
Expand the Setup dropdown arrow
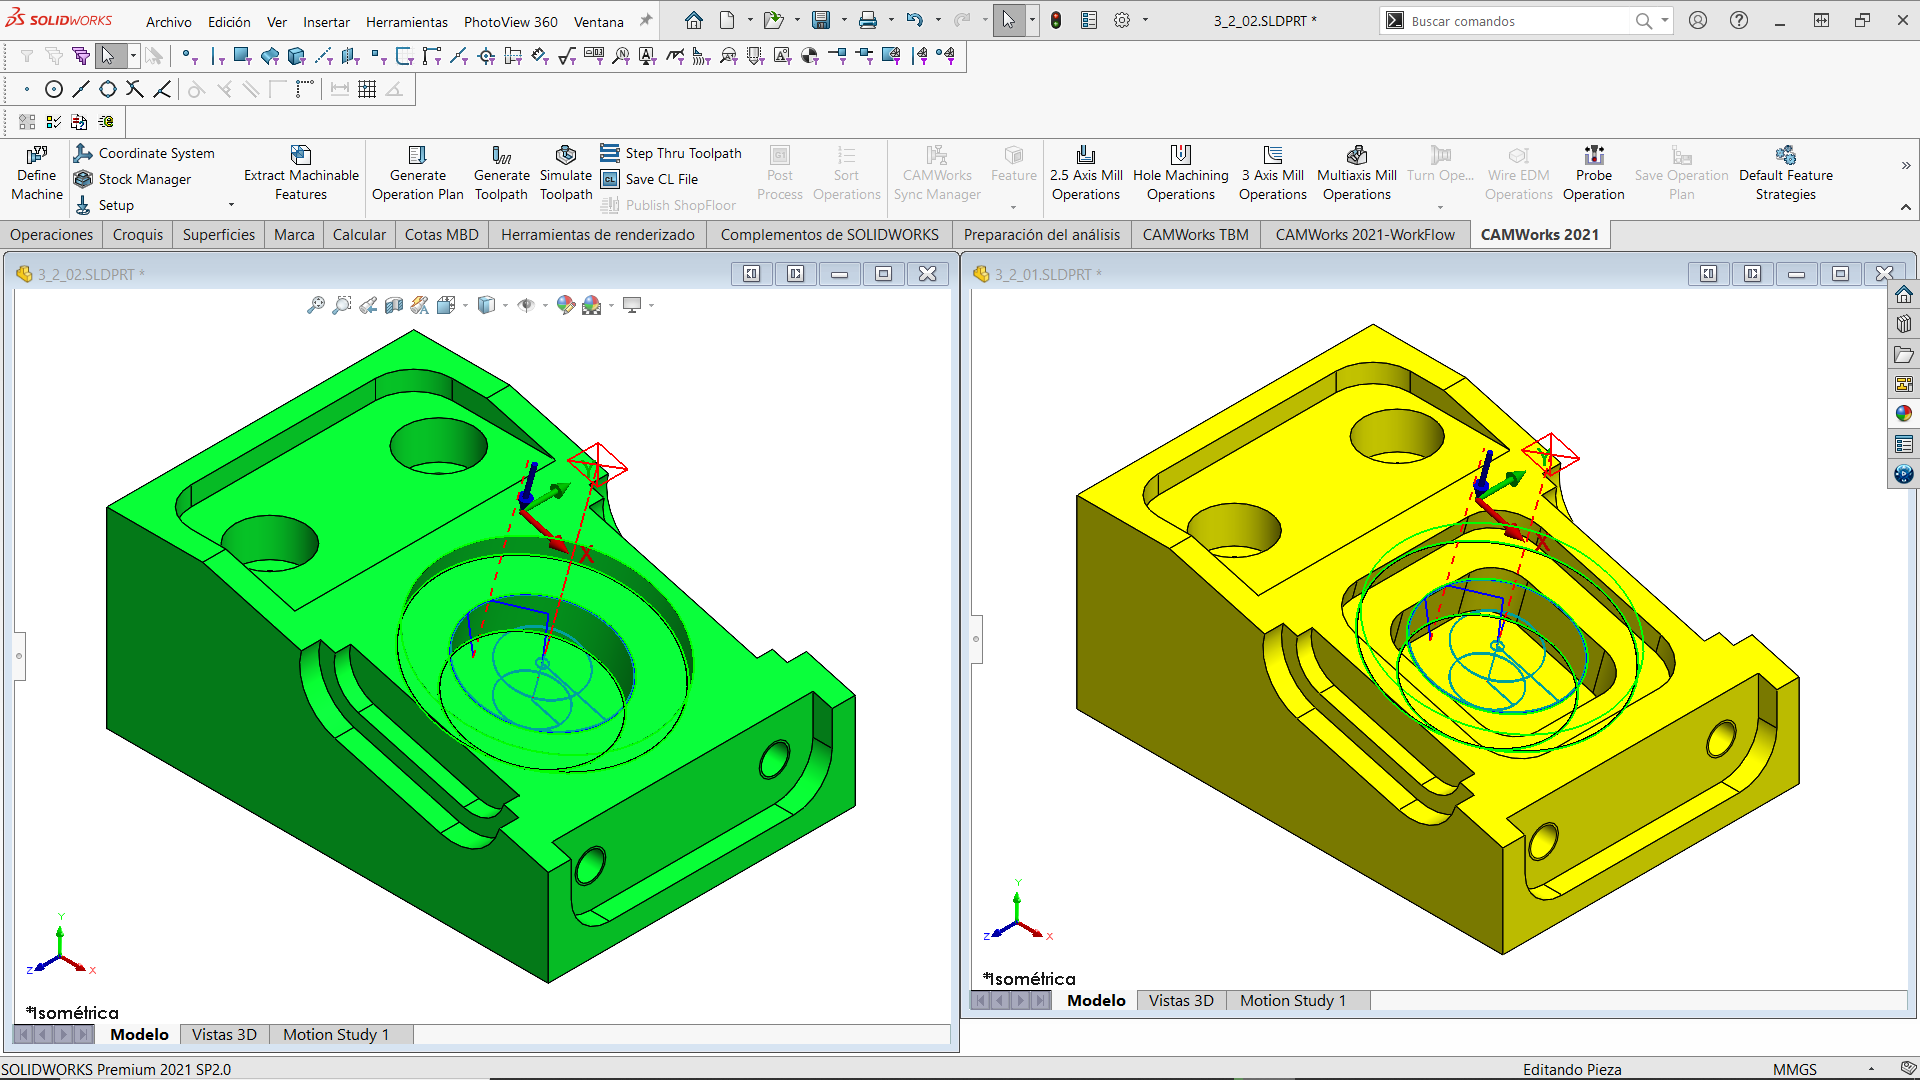(x=231, y=205)
